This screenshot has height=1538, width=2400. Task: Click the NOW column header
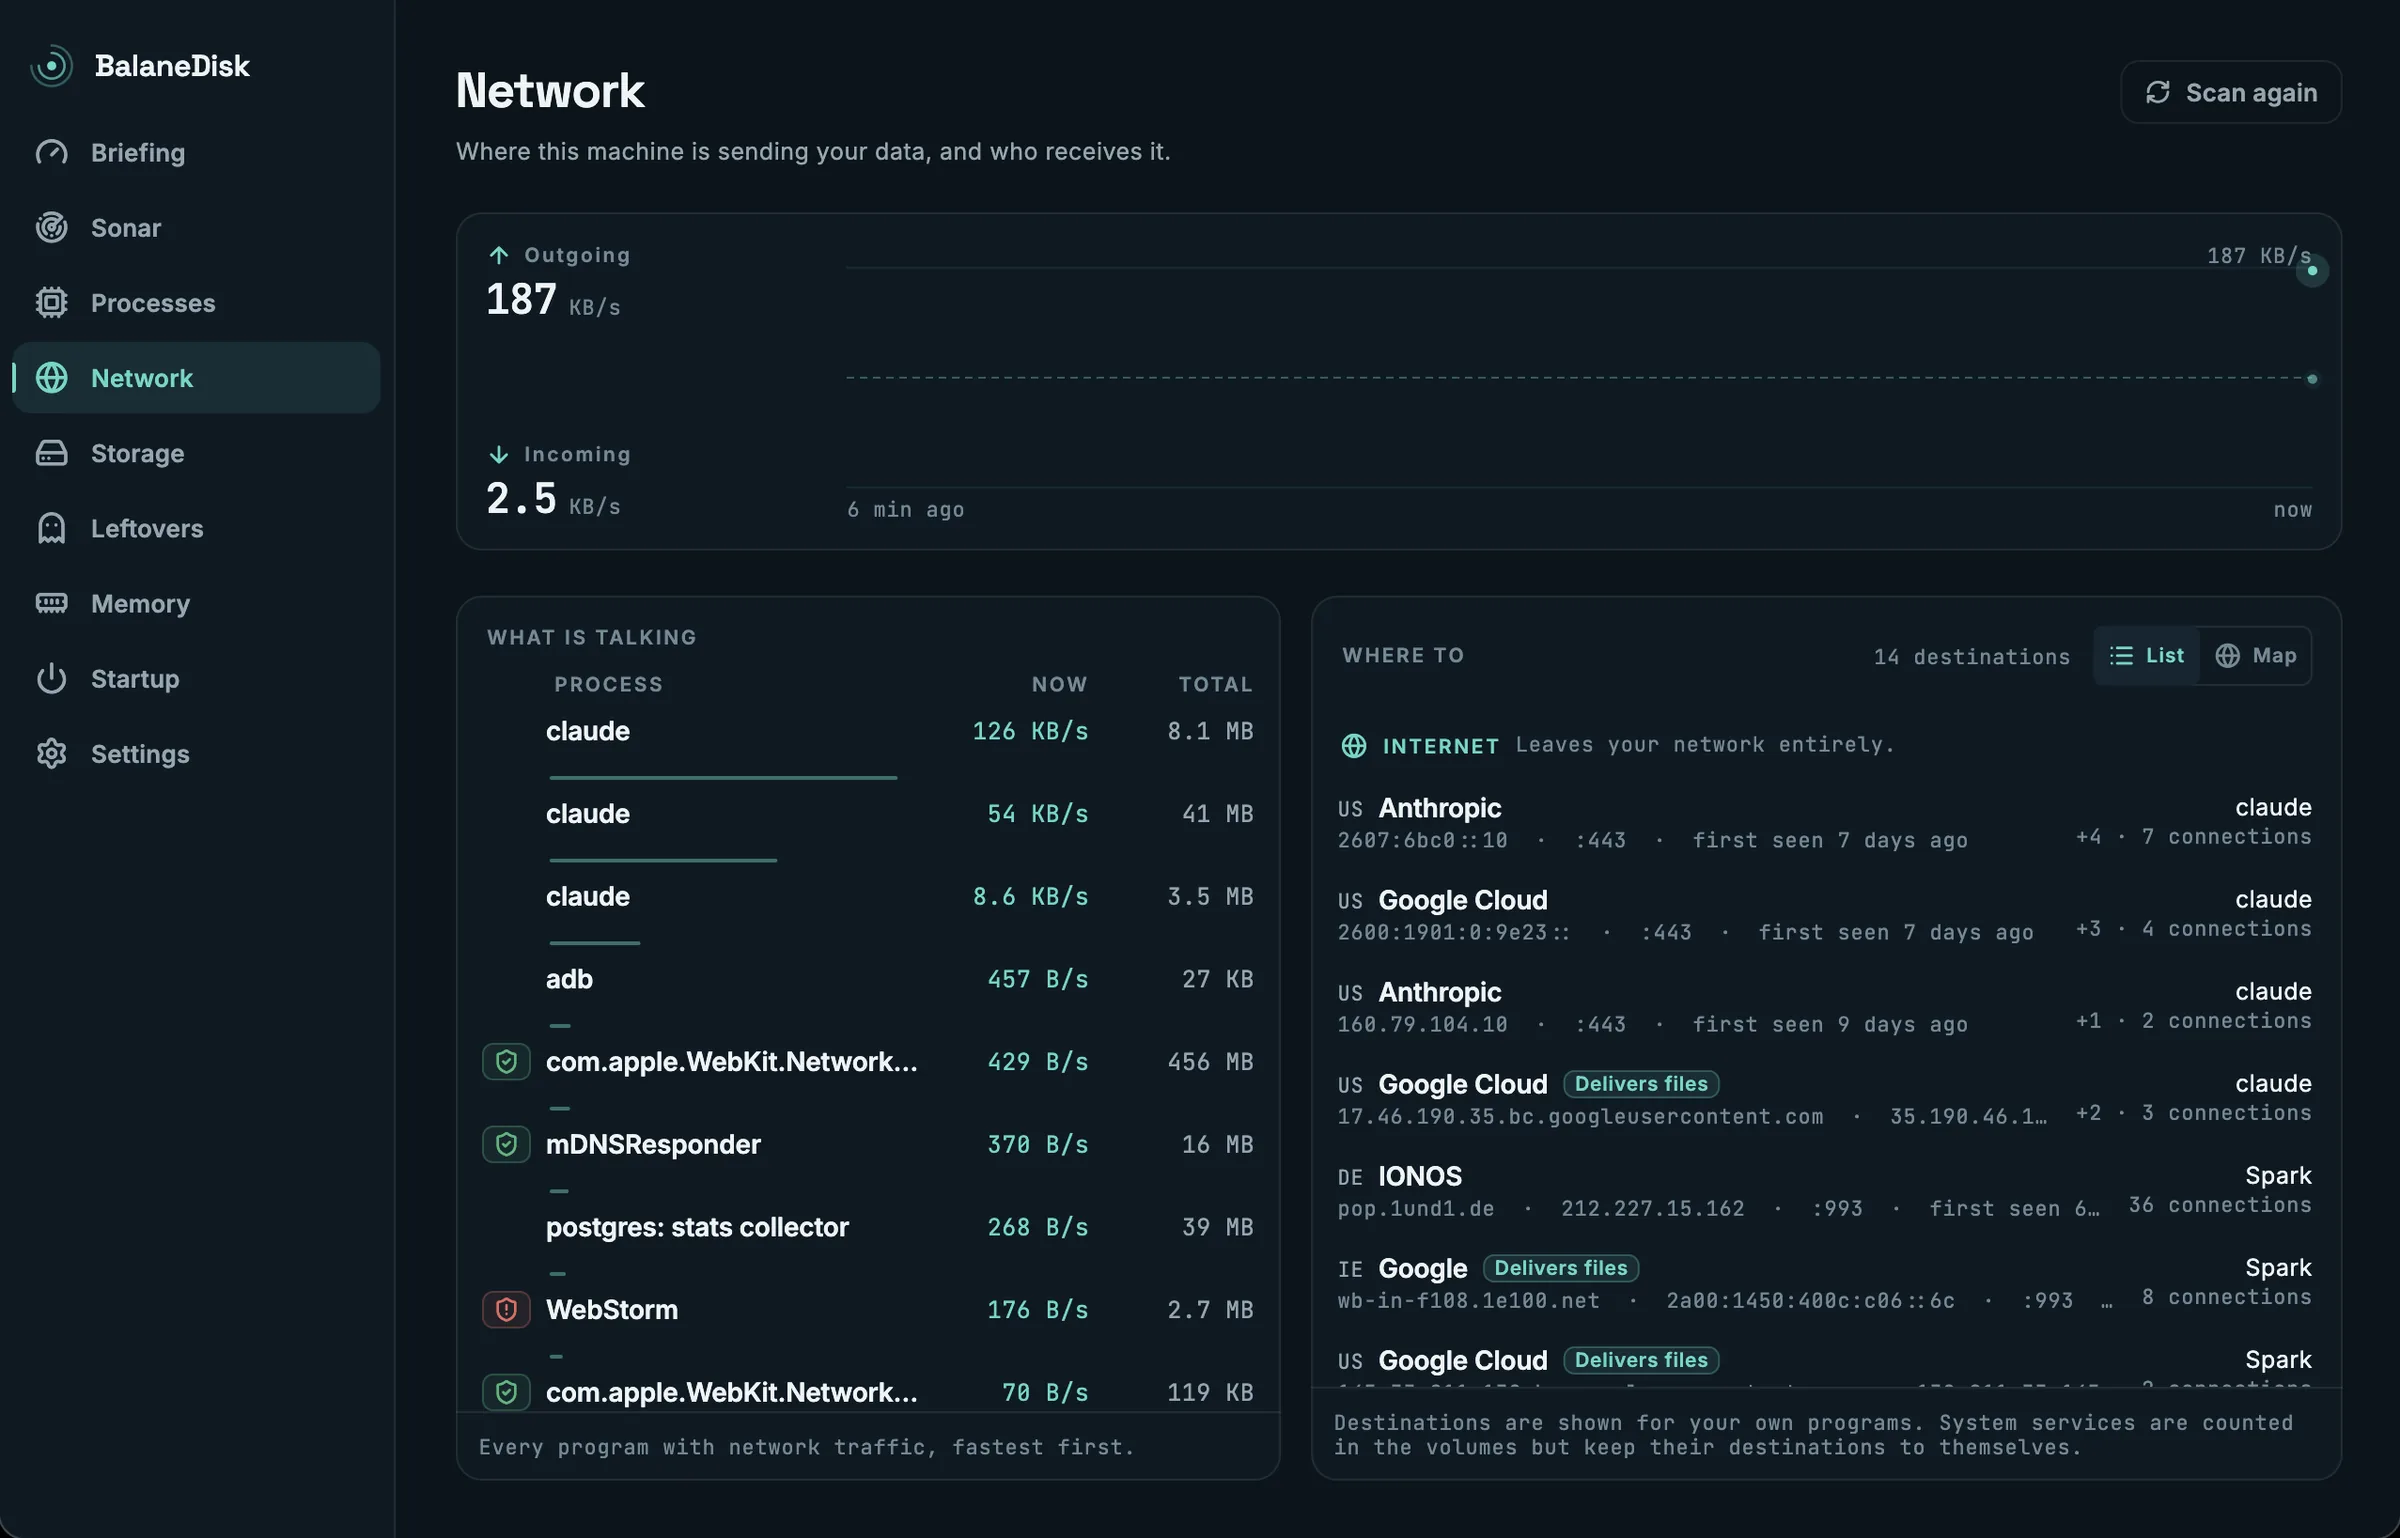point(1059,684)
